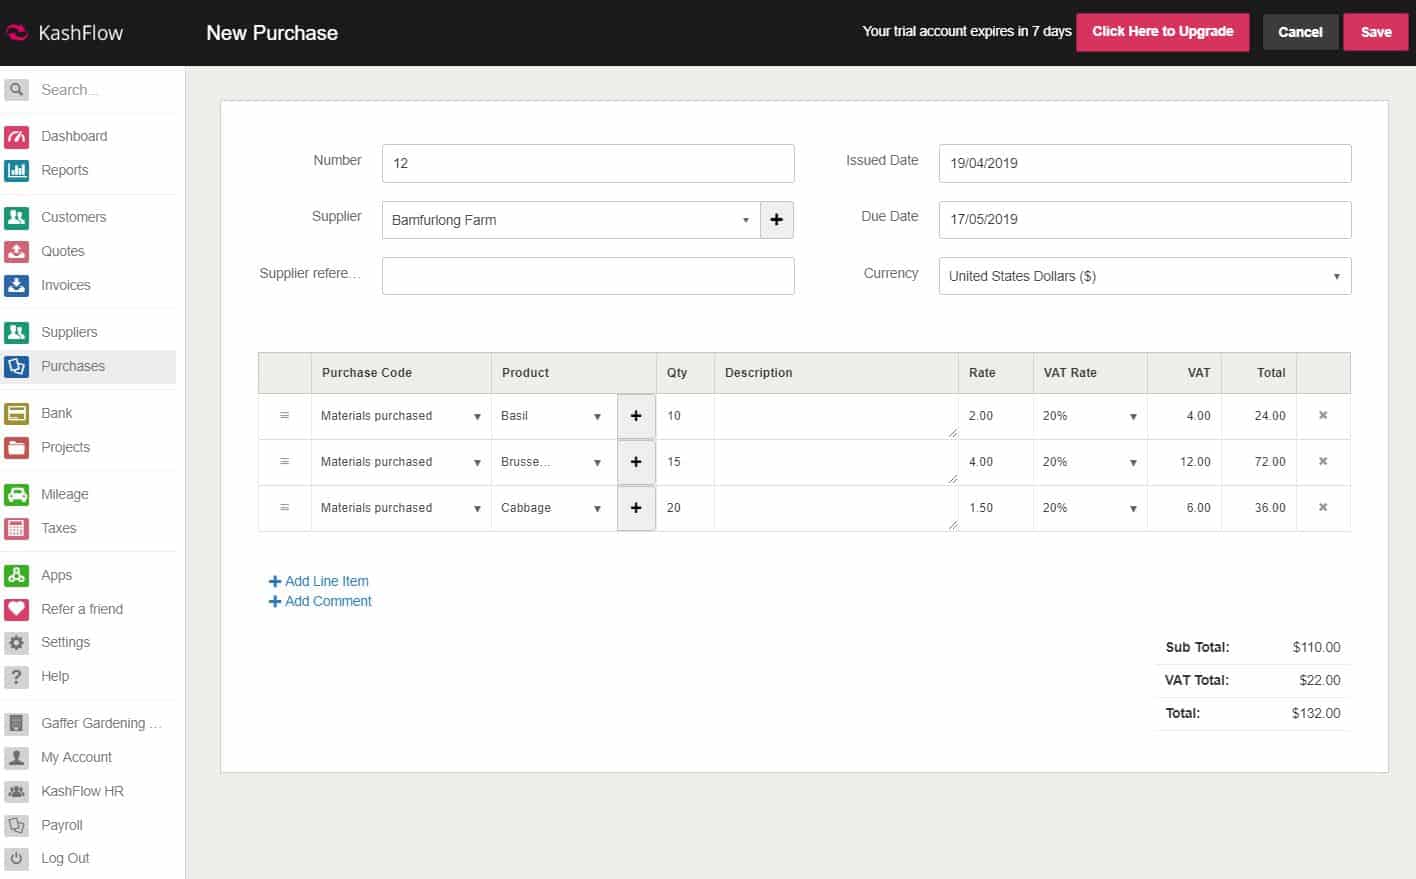Screen dimensions: 1416x879
Task: Click the Taxes calculator icon
Action: (16, 528)
